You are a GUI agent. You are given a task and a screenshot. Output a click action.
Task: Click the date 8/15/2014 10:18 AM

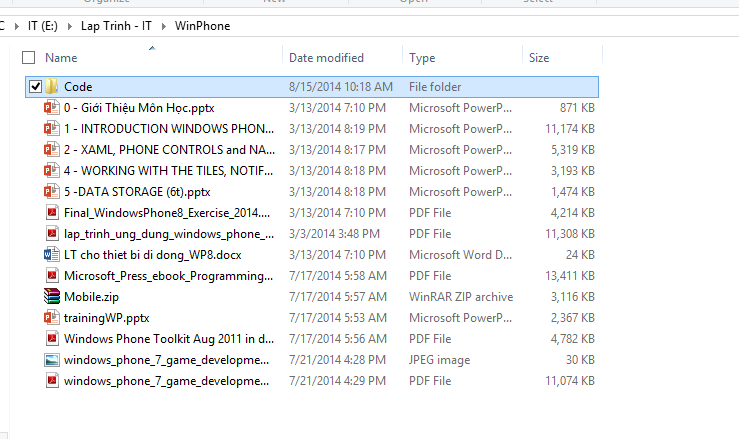click(x=341, y=86)
